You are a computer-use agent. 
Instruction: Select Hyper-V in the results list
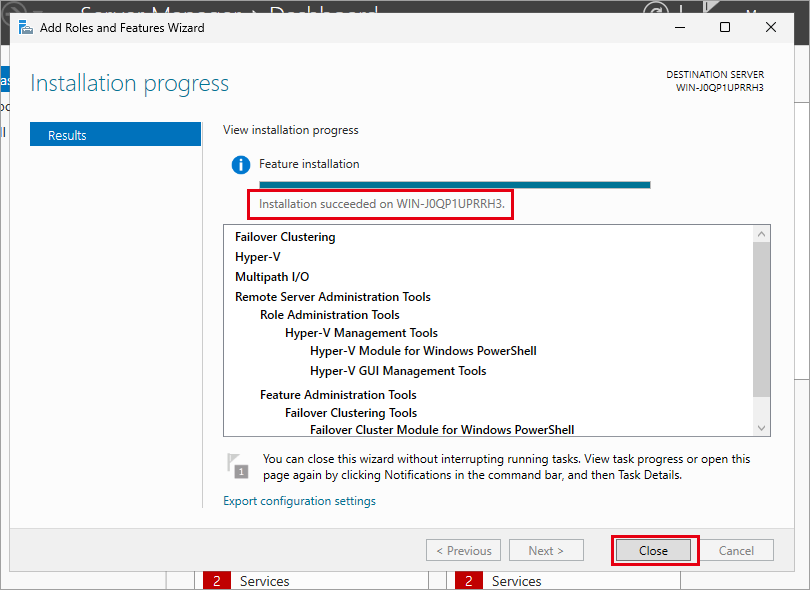coord(258,257)
